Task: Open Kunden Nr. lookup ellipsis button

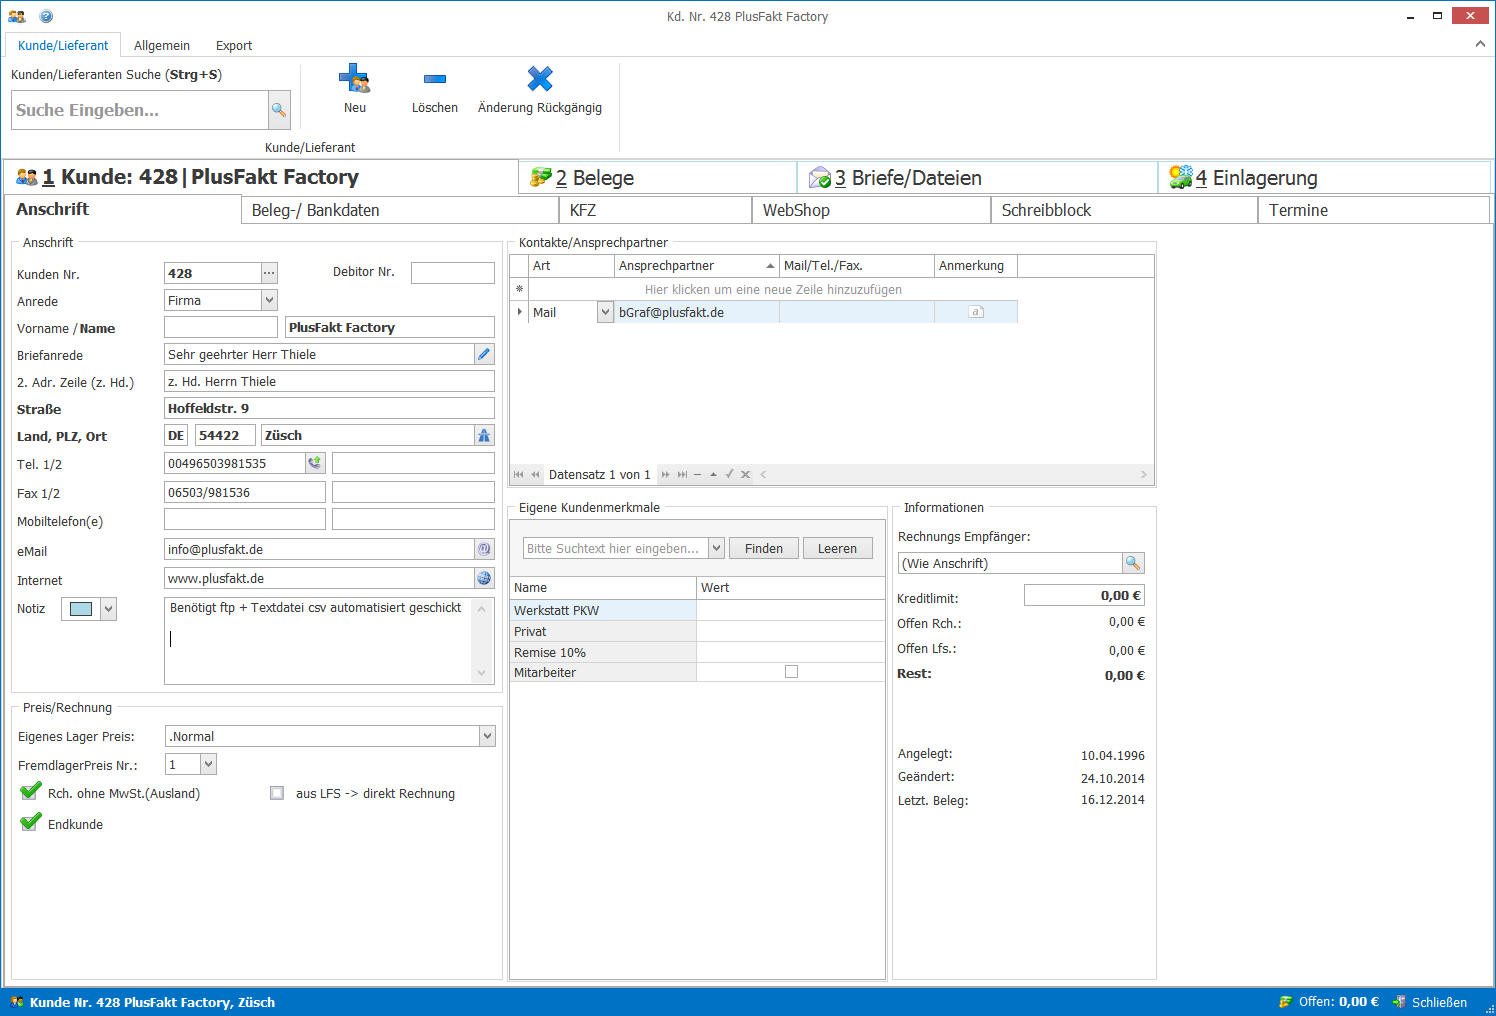Action: click(x=269, y=273)
